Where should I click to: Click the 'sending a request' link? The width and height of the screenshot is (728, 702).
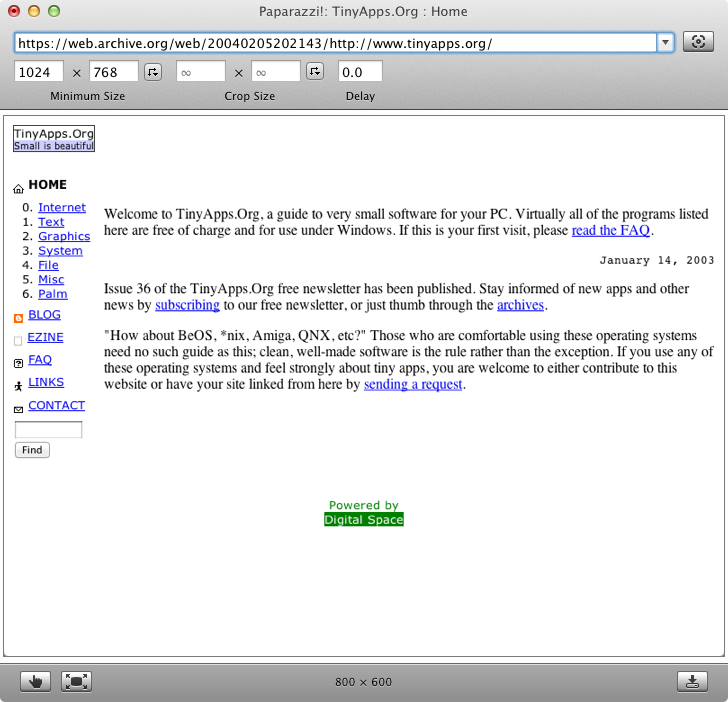[413, 384]
